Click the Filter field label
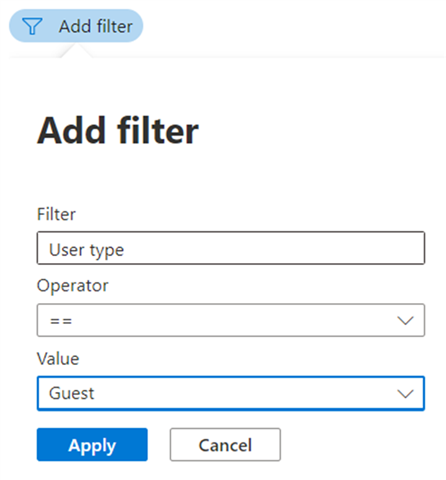 [56, 214]
